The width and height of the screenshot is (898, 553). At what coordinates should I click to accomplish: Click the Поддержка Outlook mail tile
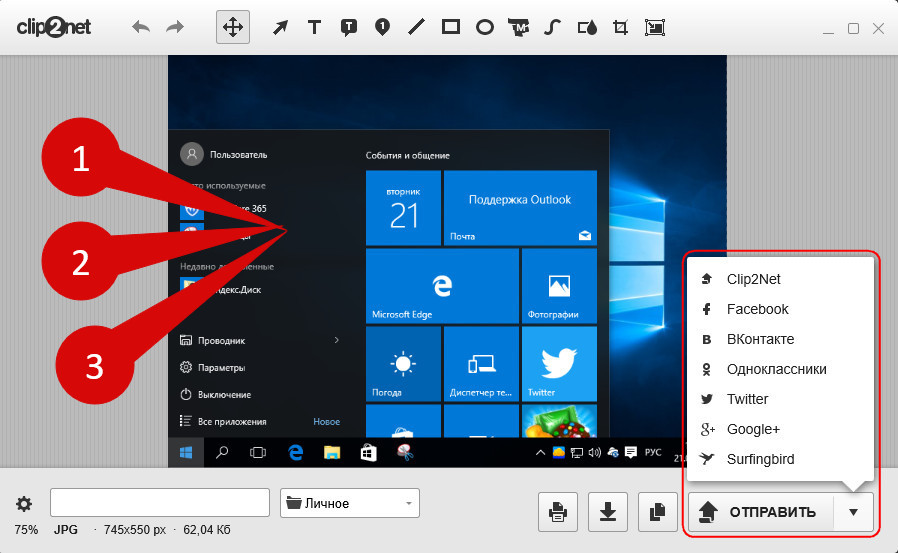[x=520, y=208]
